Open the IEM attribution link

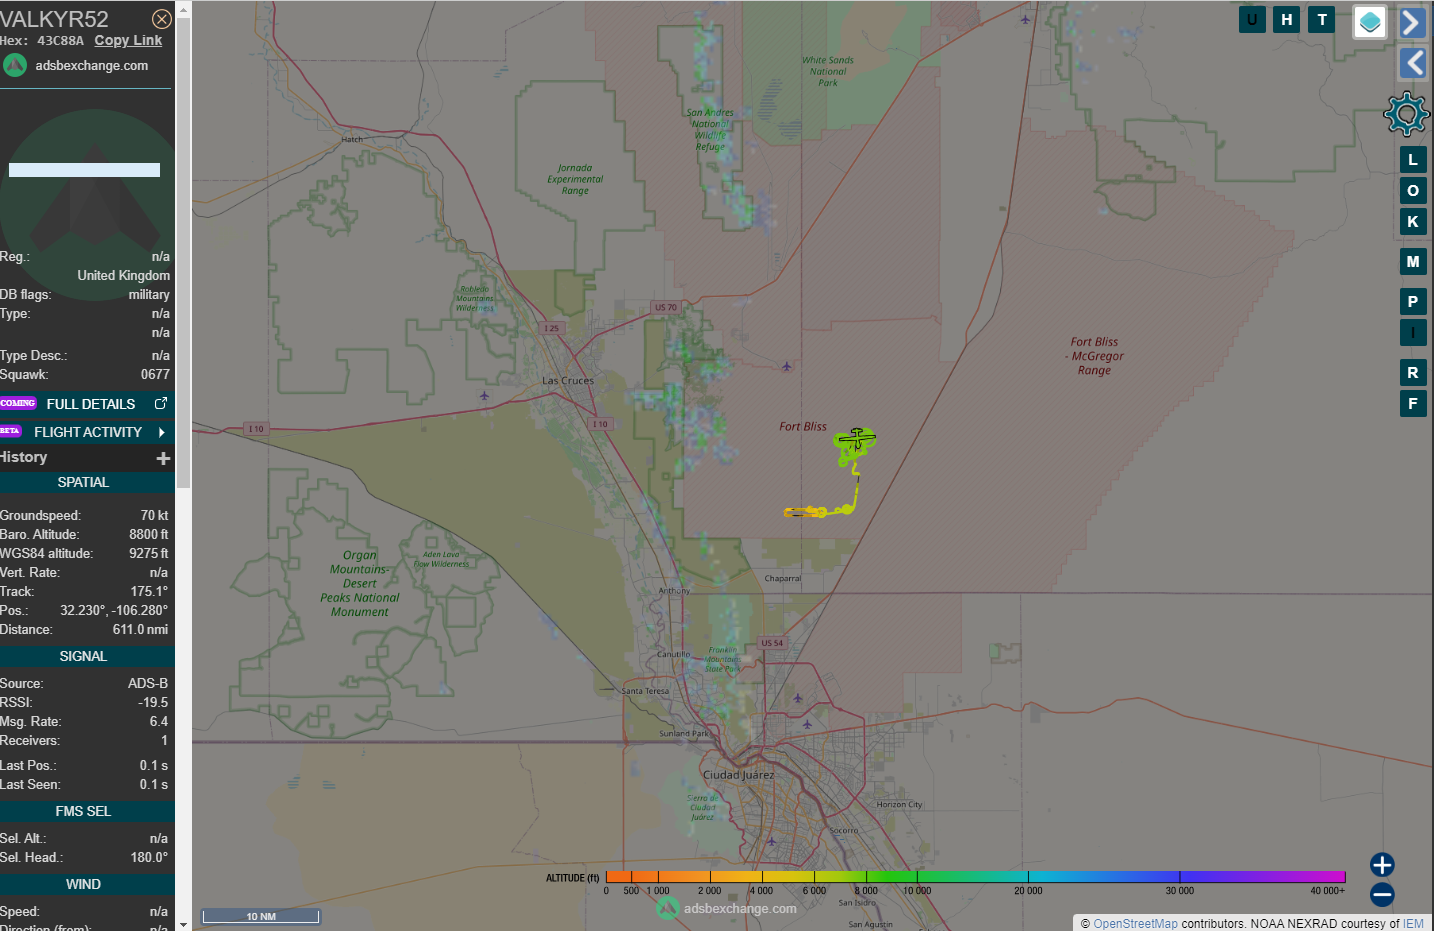1413,924
